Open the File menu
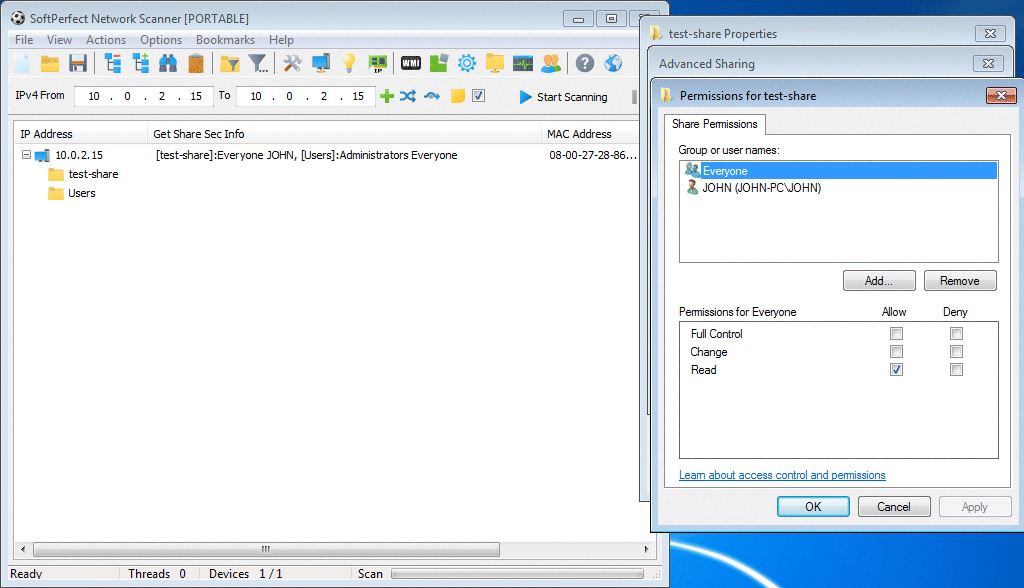1024x588 pixels. pos(24,40)
